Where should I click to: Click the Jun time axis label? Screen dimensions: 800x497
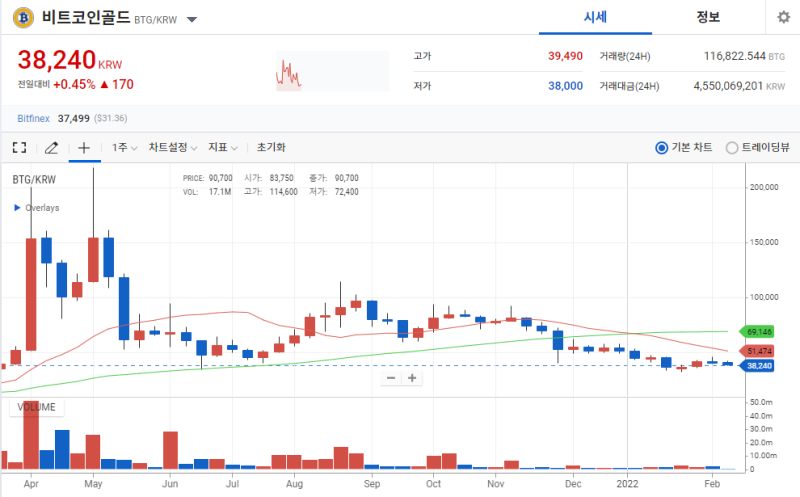click(170, 484)
